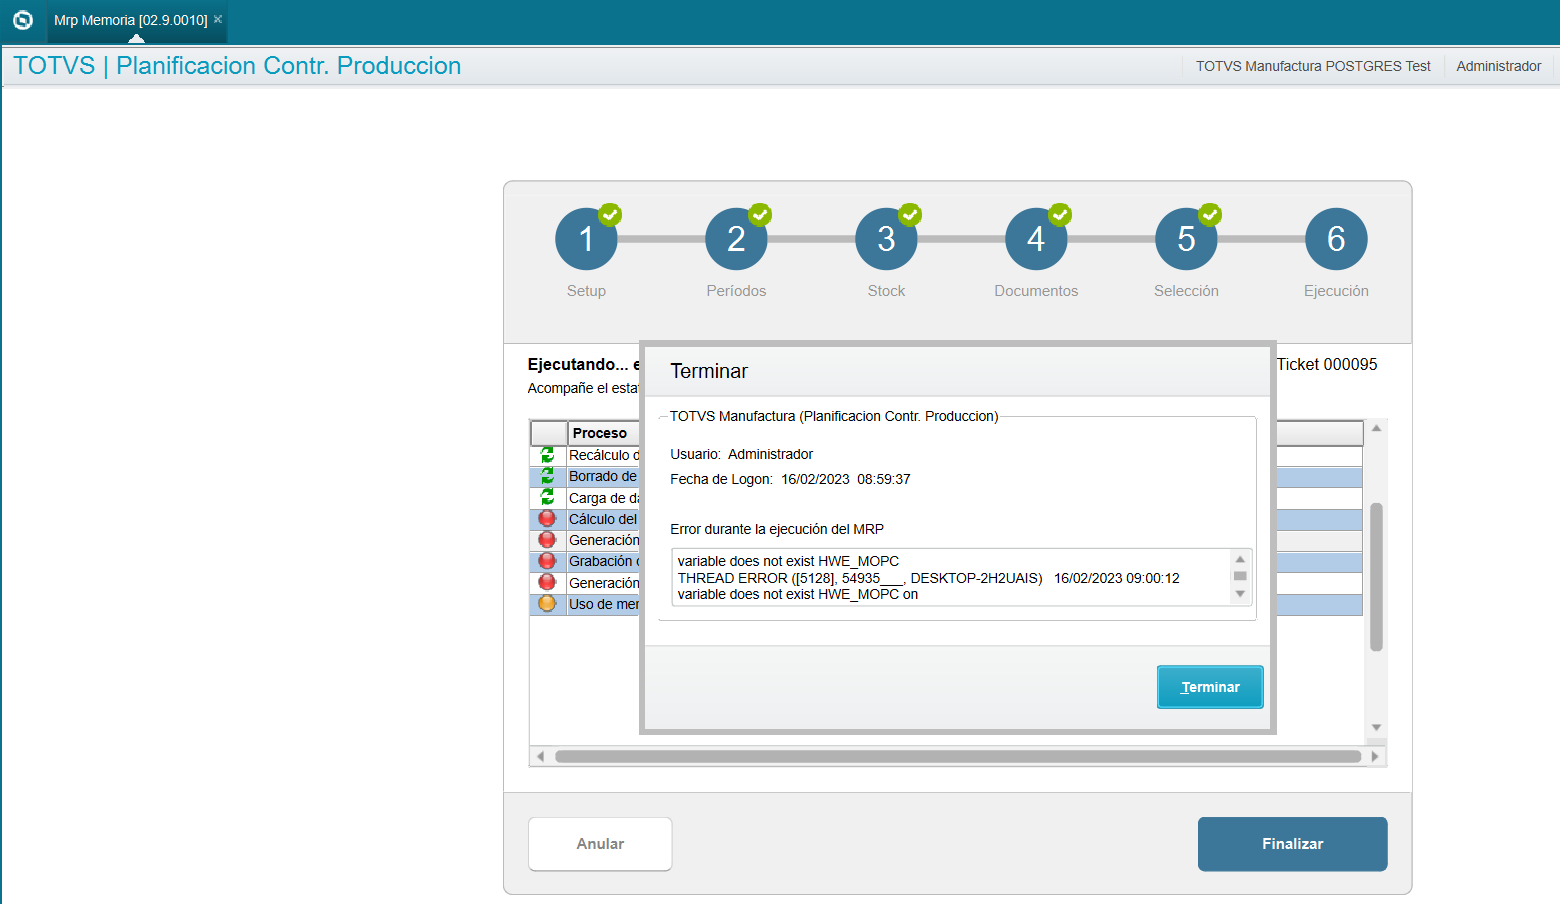Click the Selección step label
The height and width of the screenshot is (904, 1560).
1186,291
